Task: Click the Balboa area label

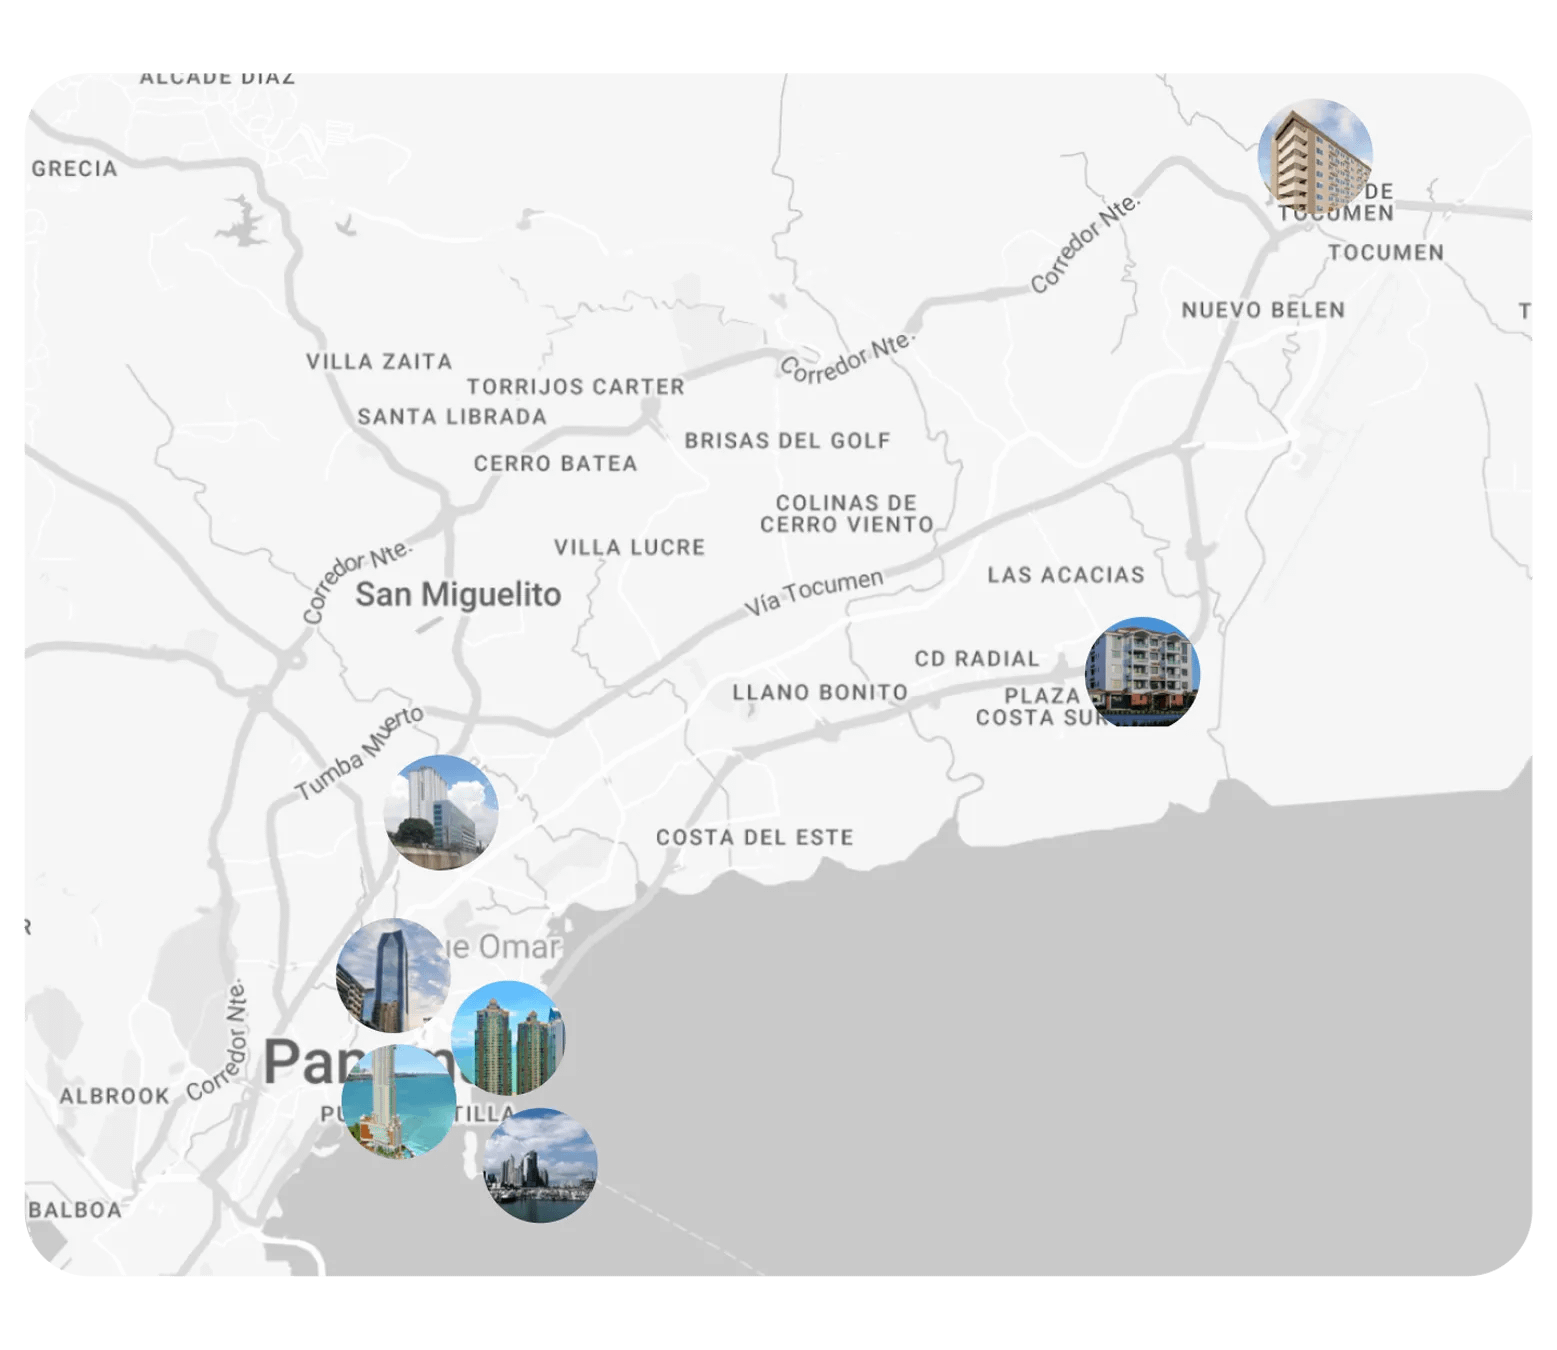Action: point(76,1210)
